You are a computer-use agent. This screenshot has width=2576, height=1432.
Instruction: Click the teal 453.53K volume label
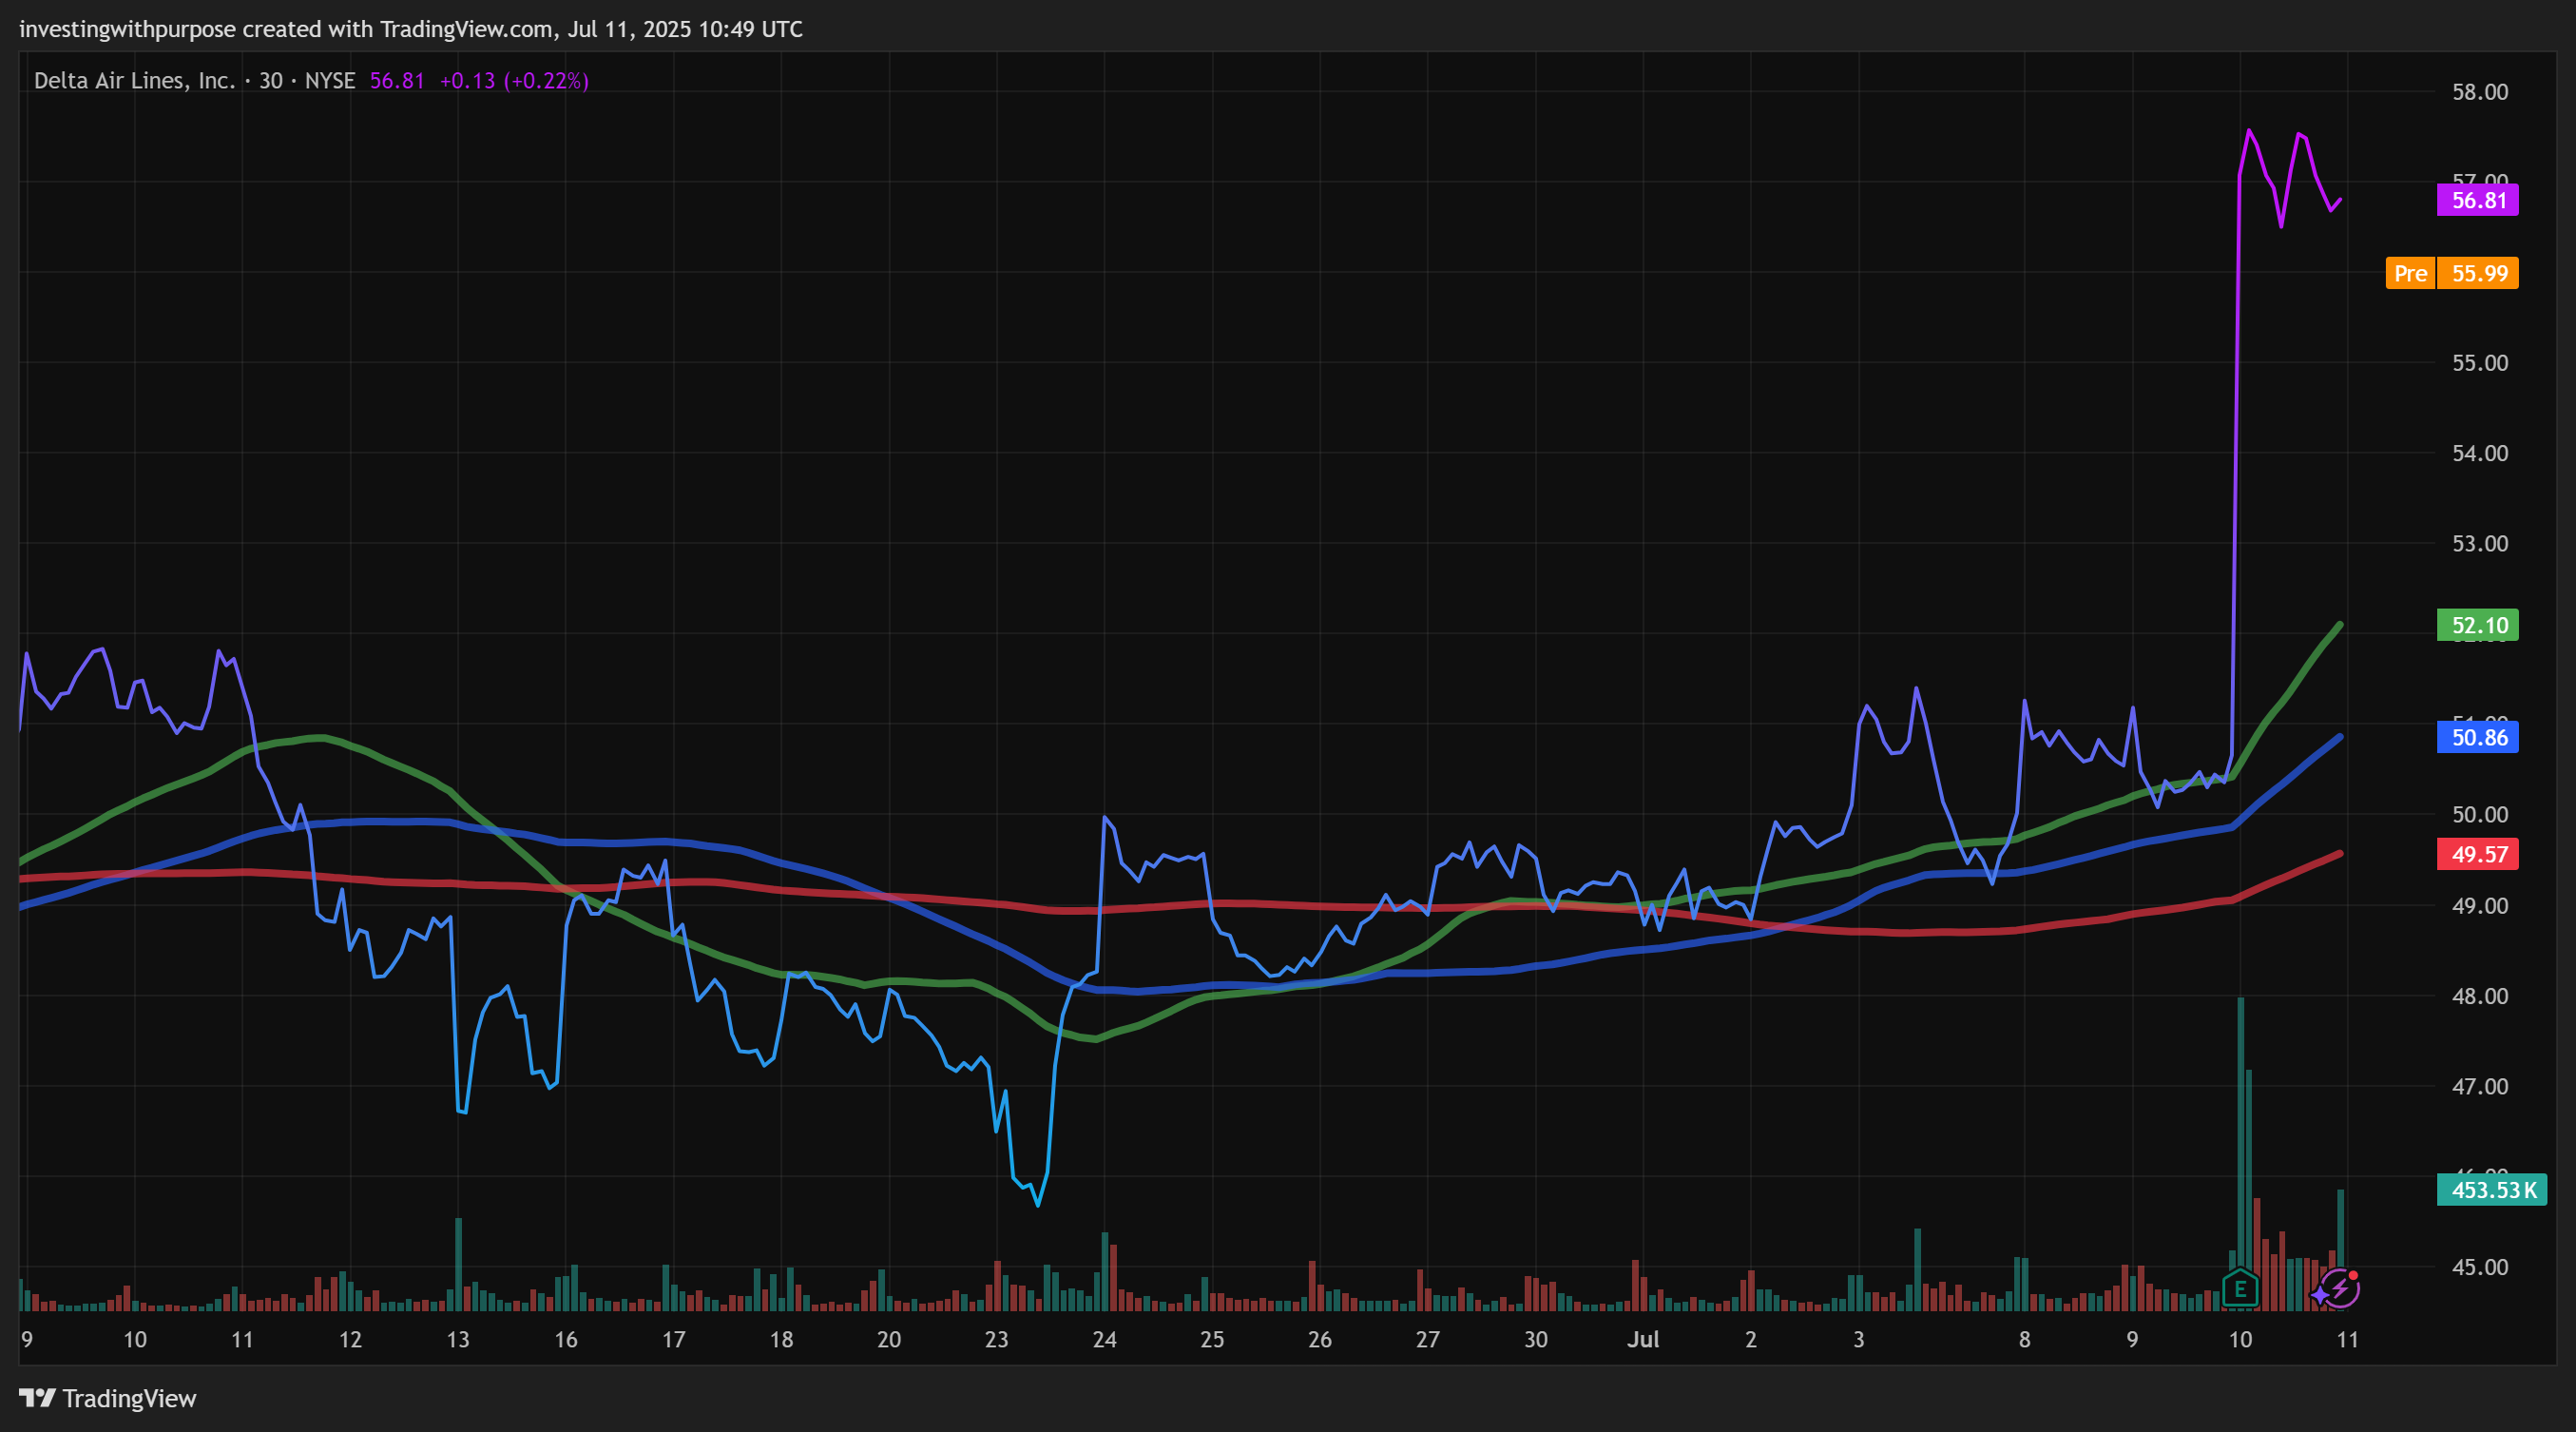[x=2492, y=1190]
